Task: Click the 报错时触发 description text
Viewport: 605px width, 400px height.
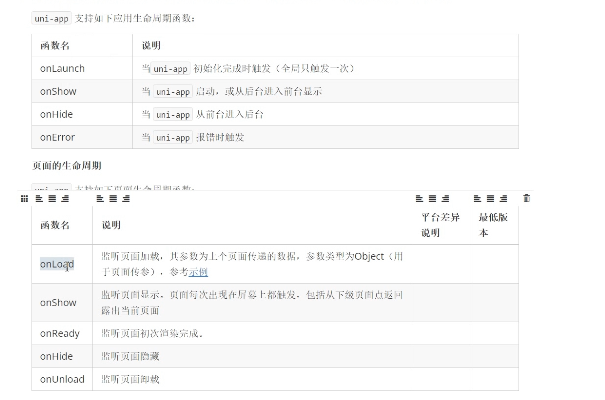Action: point(220,138)
